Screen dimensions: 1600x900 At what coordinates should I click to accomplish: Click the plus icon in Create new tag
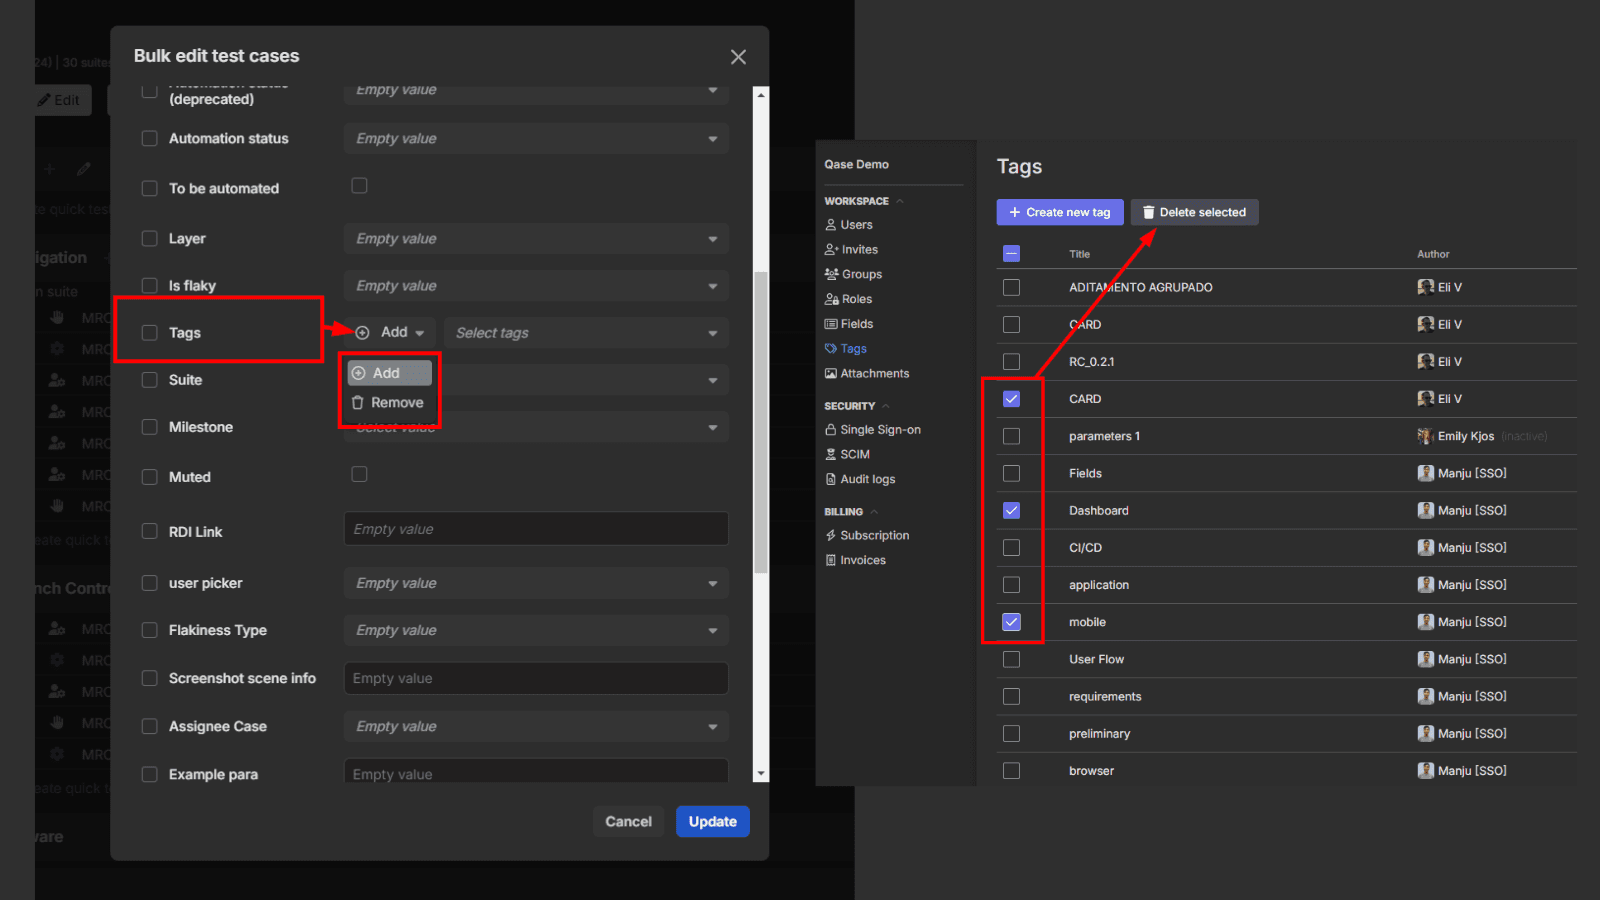coord(1015,212)
